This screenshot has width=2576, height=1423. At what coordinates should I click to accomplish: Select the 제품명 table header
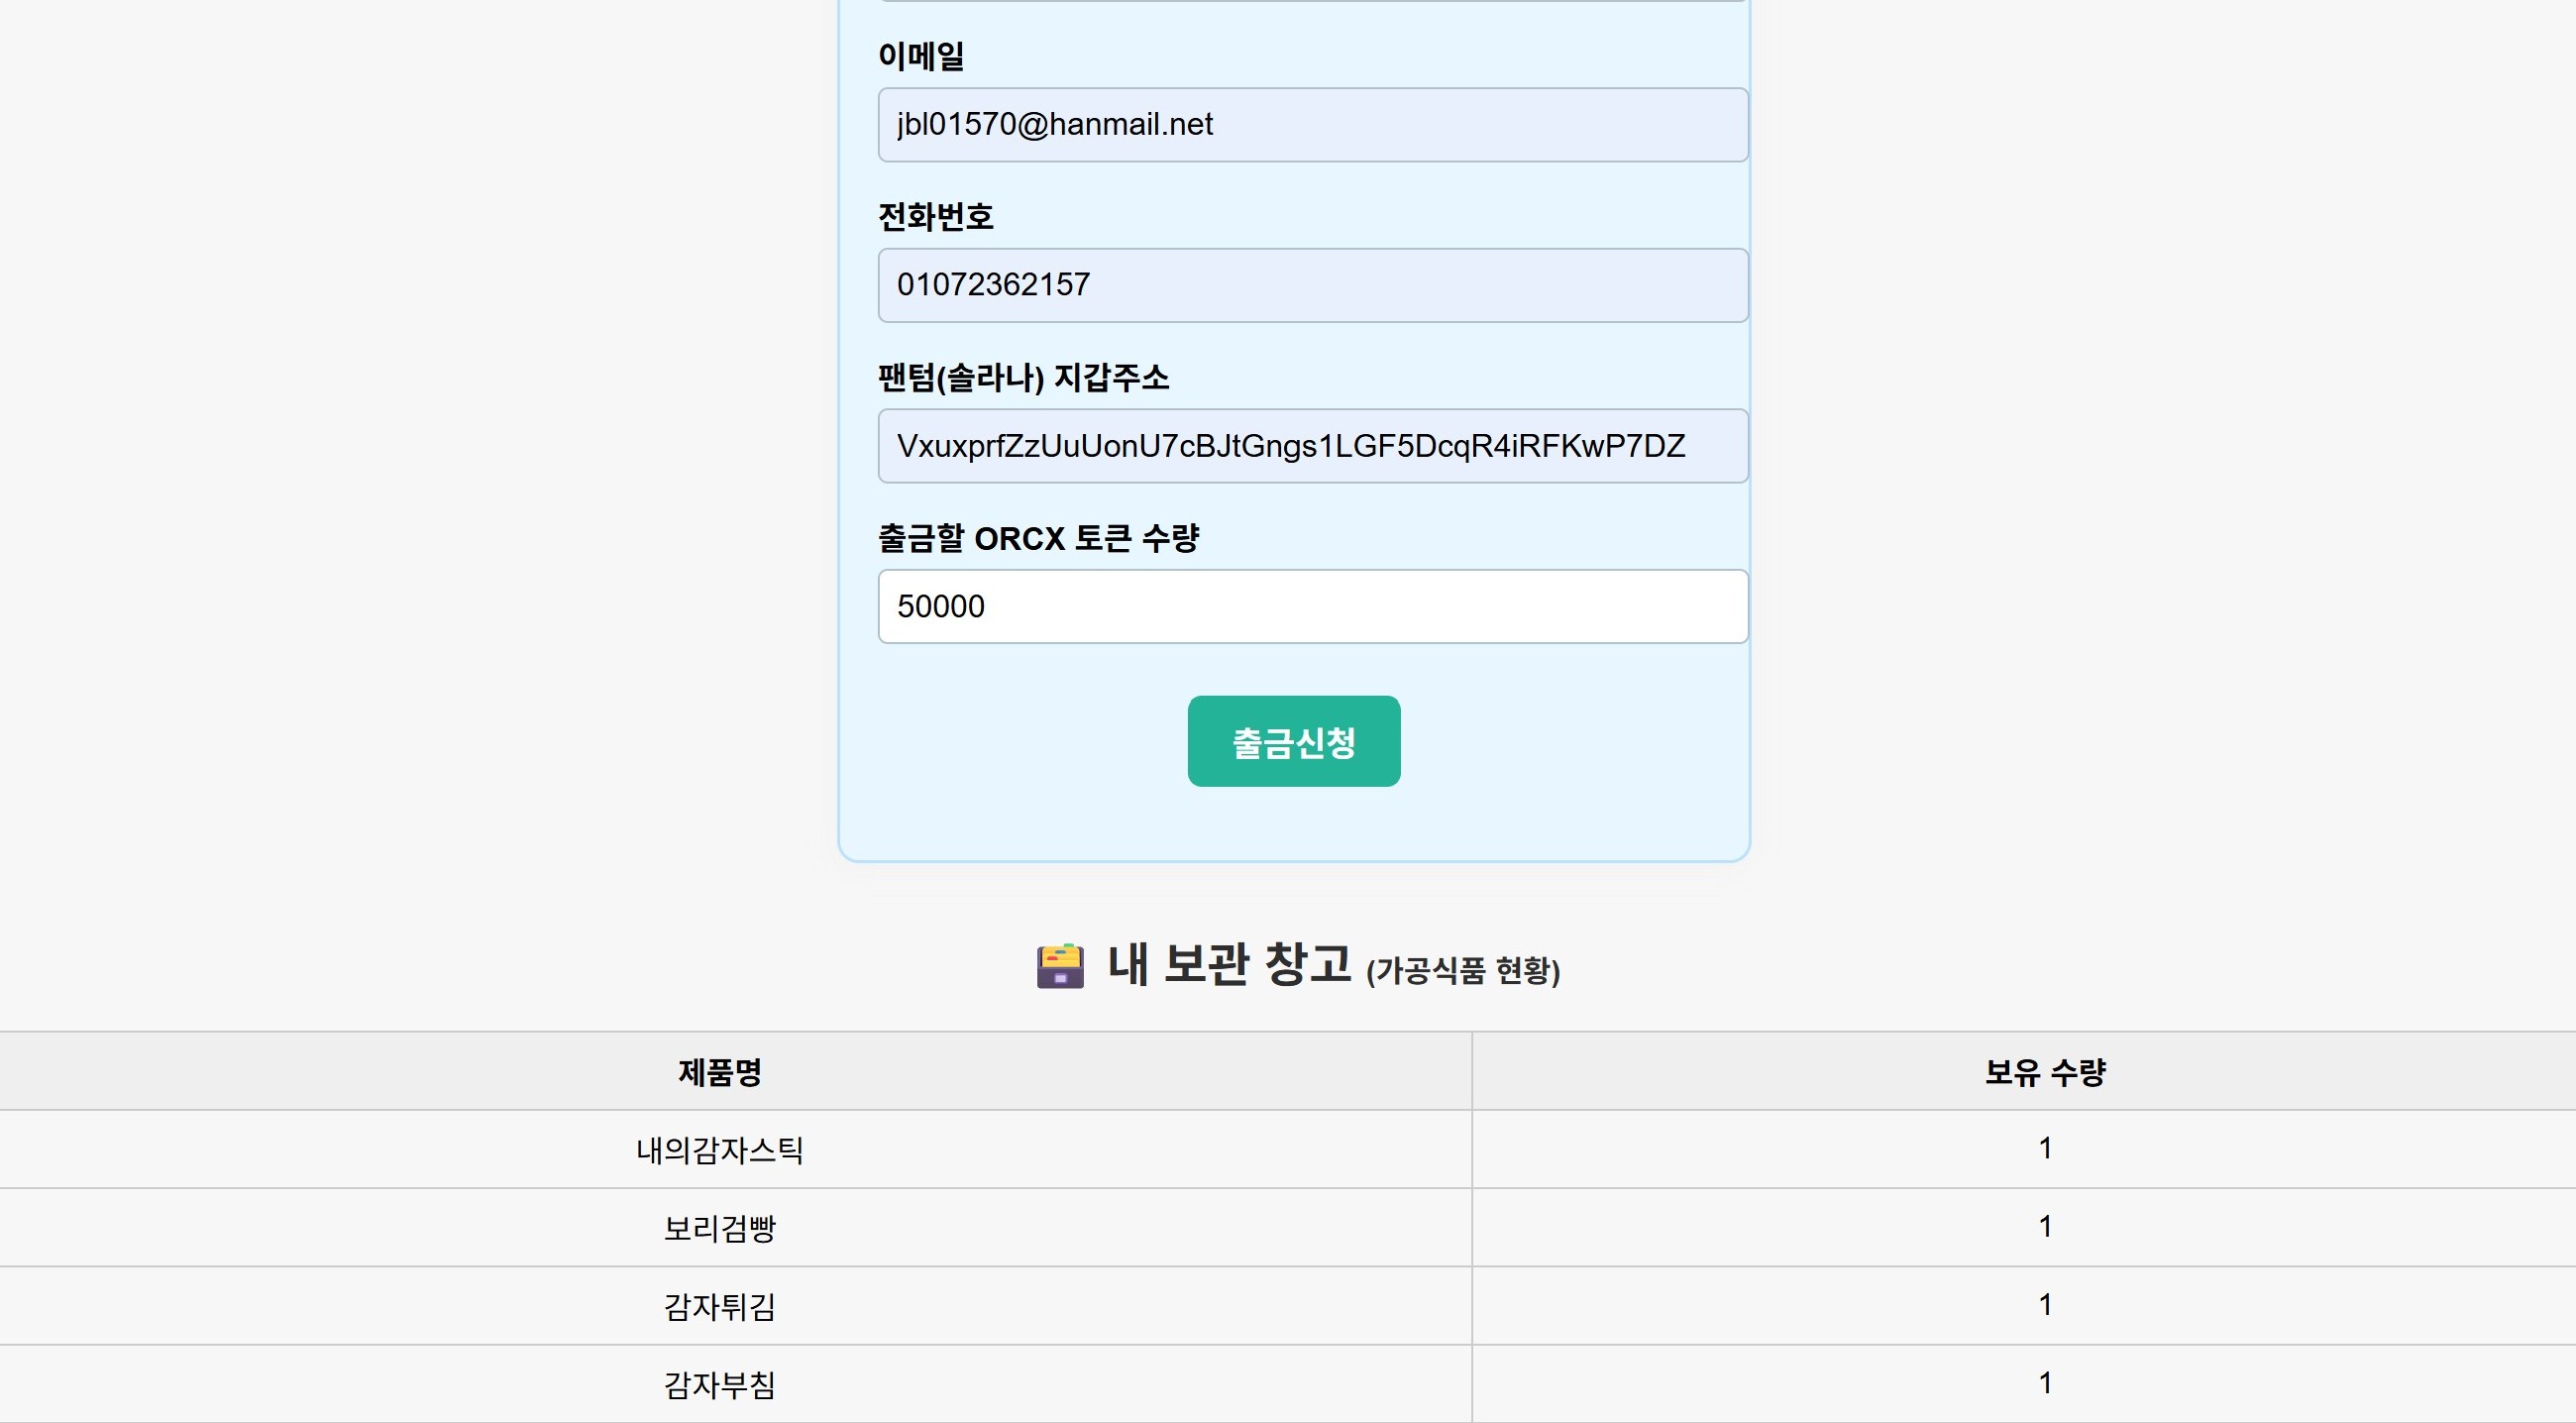(x=718, y=1073)
